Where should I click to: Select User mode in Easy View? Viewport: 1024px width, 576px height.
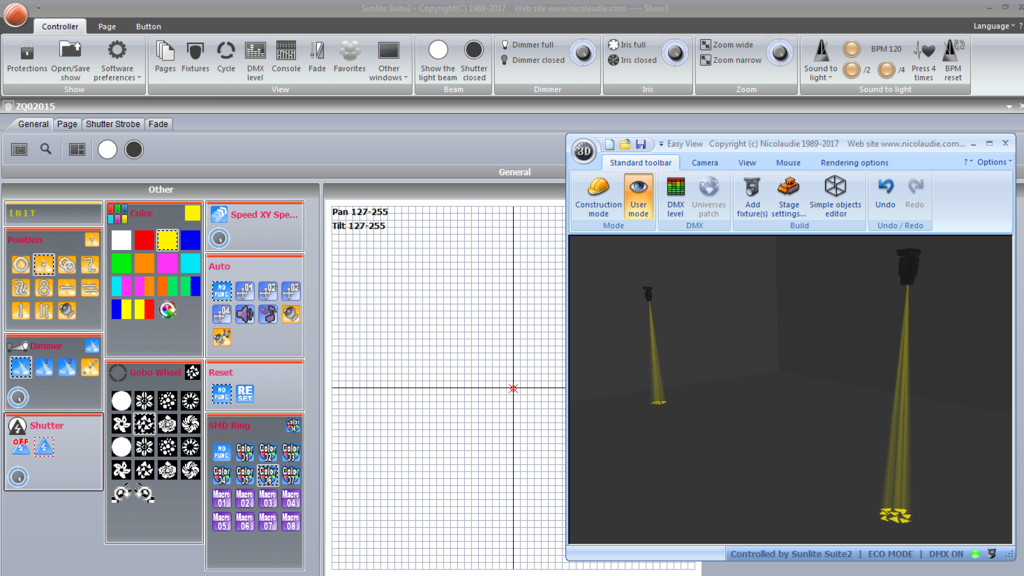tap(638, 197)
